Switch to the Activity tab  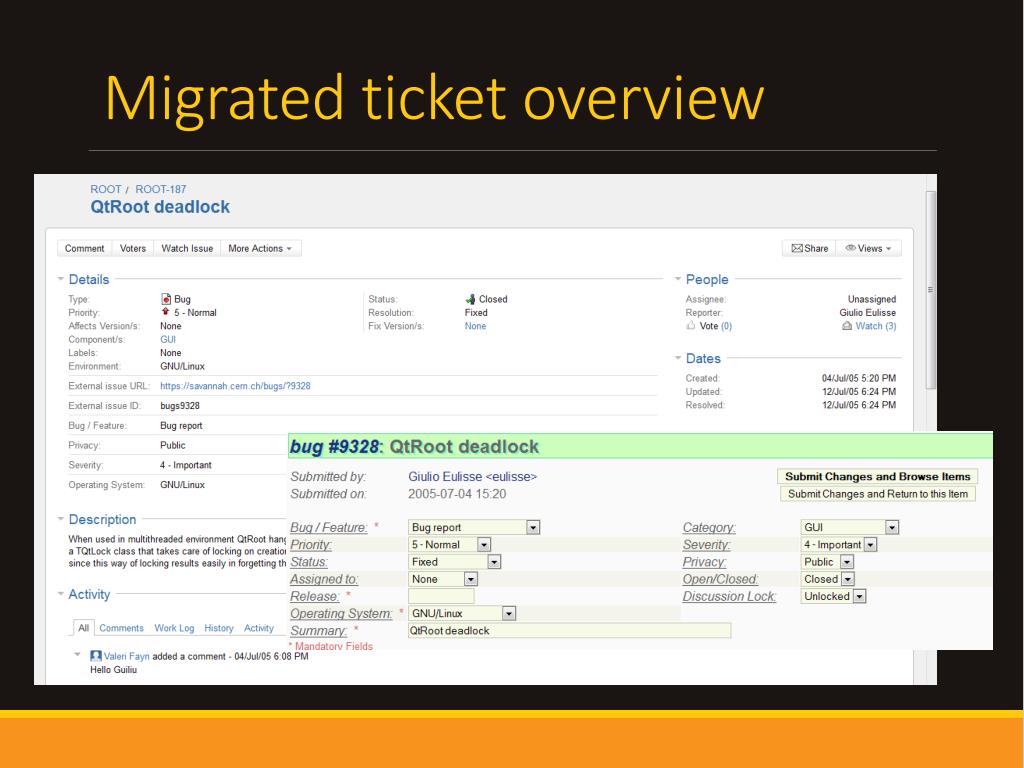pyautogui.click(x=259, y=628)
